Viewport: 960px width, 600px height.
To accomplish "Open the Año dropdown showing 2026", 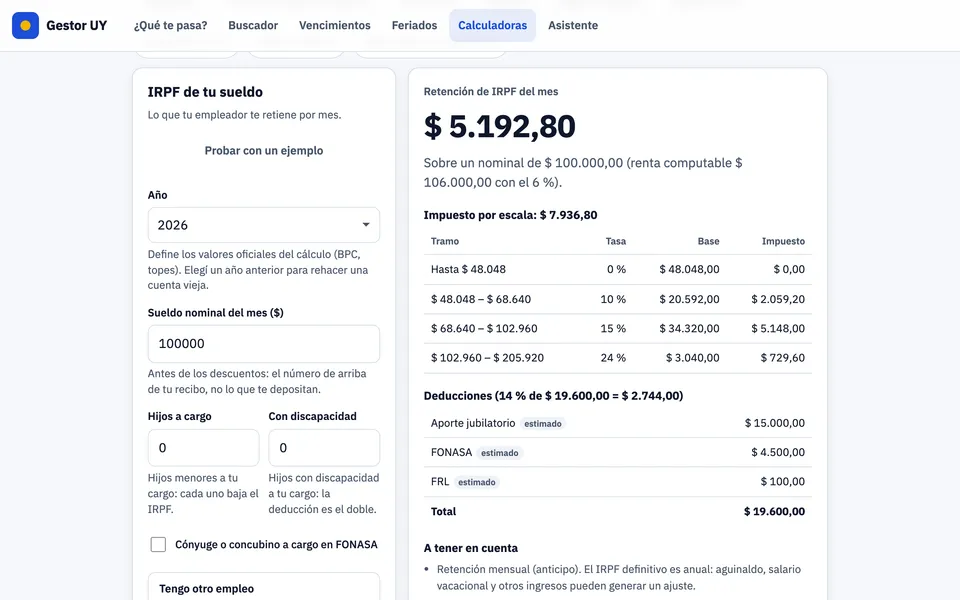I will click(264, 225).
